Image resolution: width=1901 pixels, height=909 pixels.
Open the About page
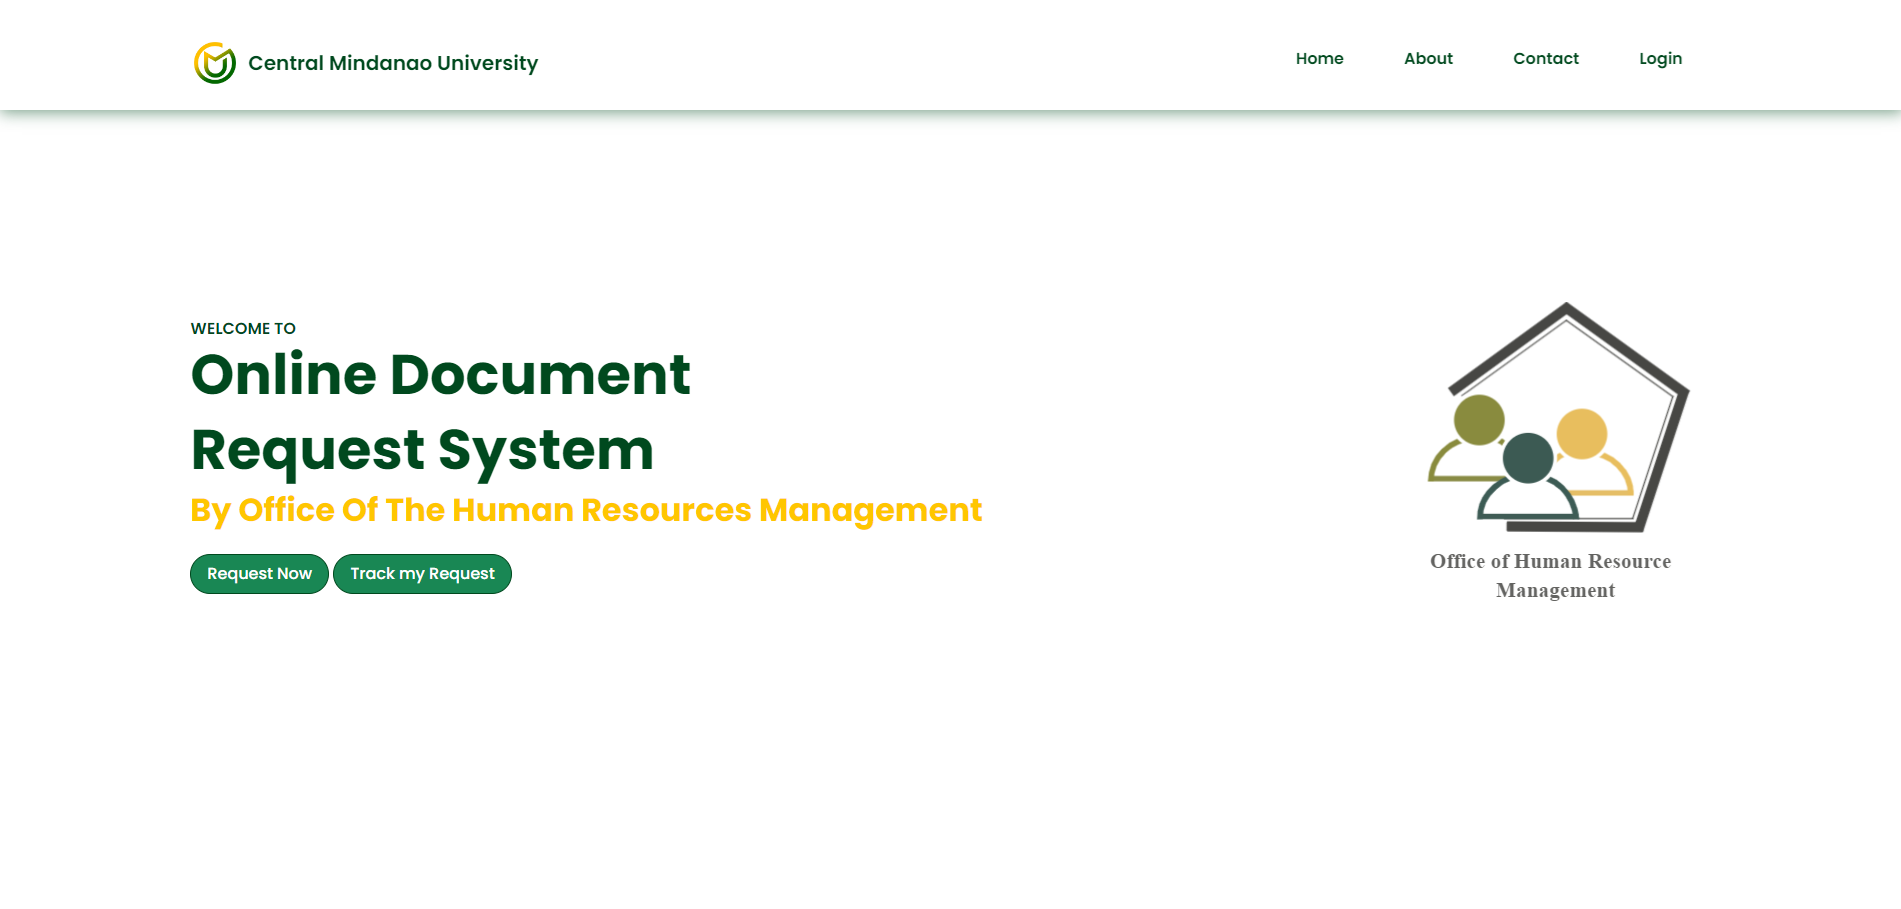(x=1428, y=58)
